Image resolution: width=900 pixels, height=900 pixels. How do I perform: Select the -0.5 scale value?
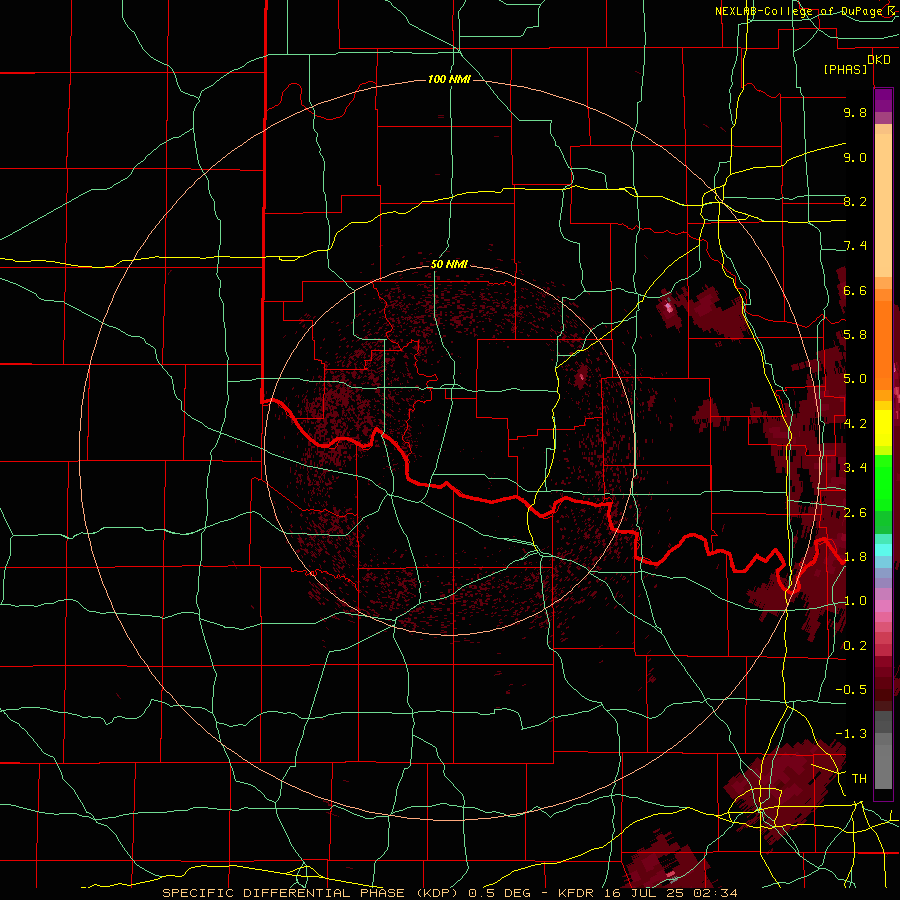point(851,690)
